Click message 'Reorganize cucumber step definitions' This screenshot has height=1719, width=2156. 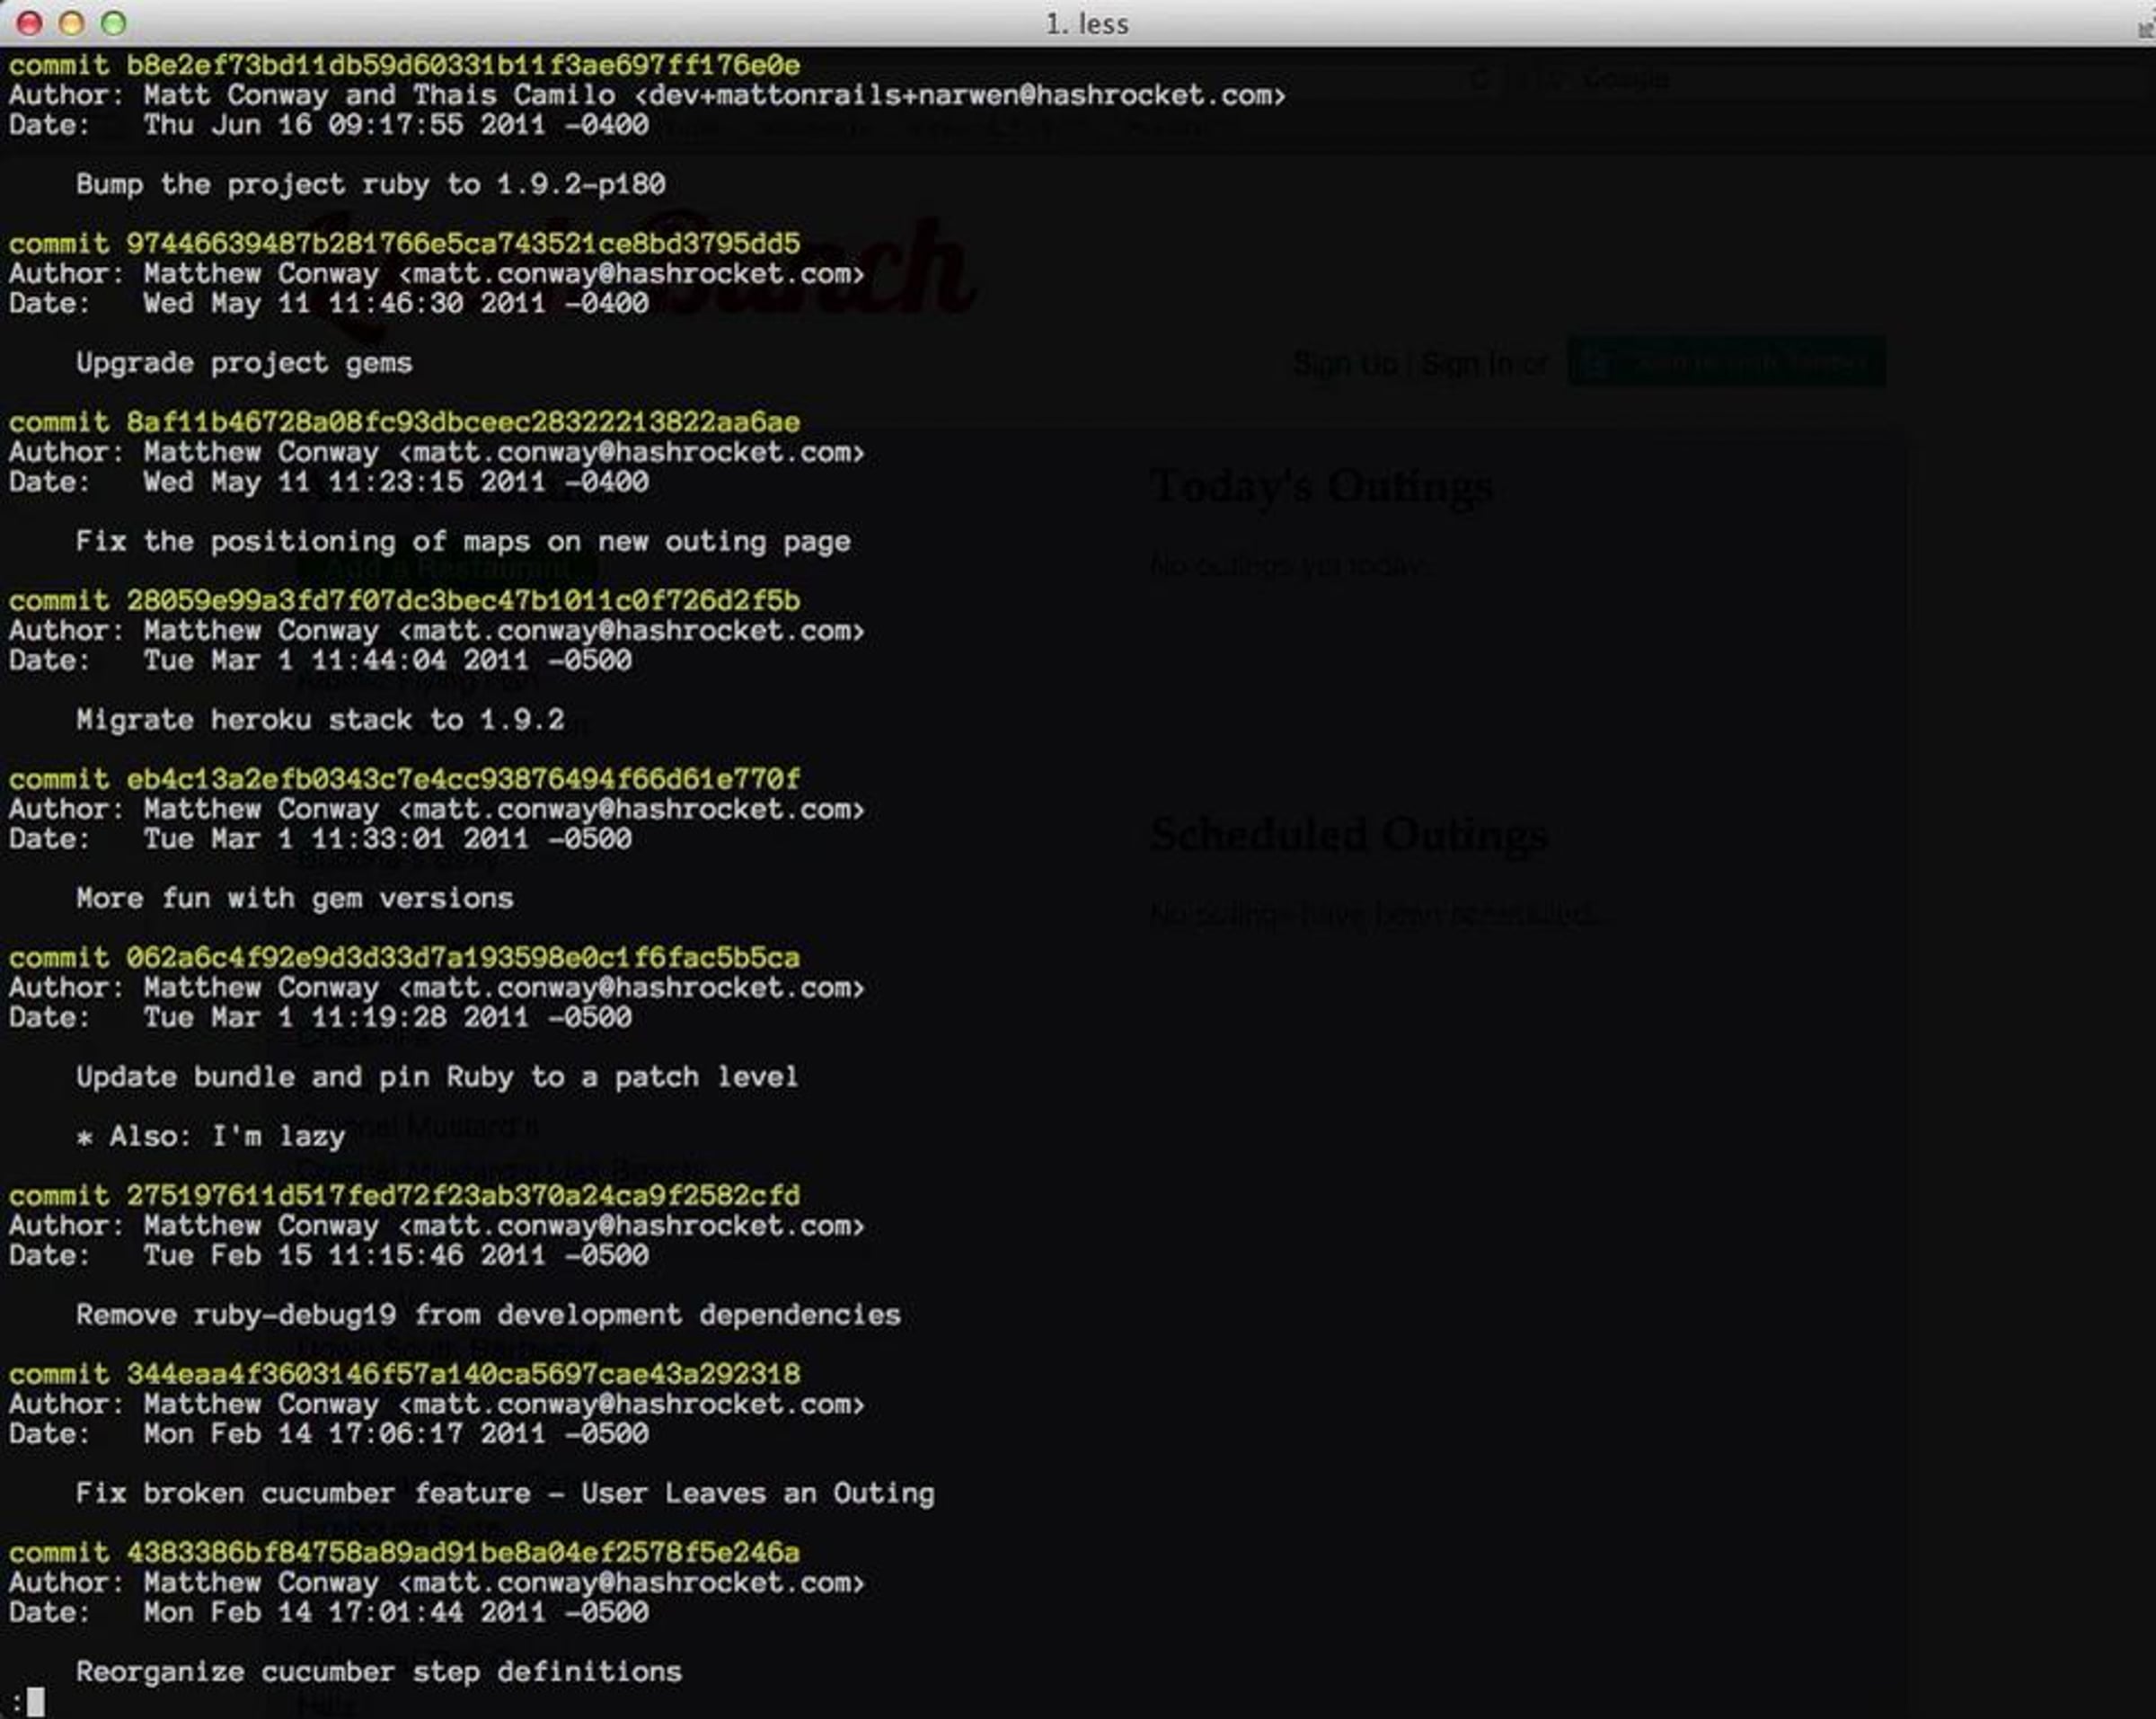point(379,1672)
